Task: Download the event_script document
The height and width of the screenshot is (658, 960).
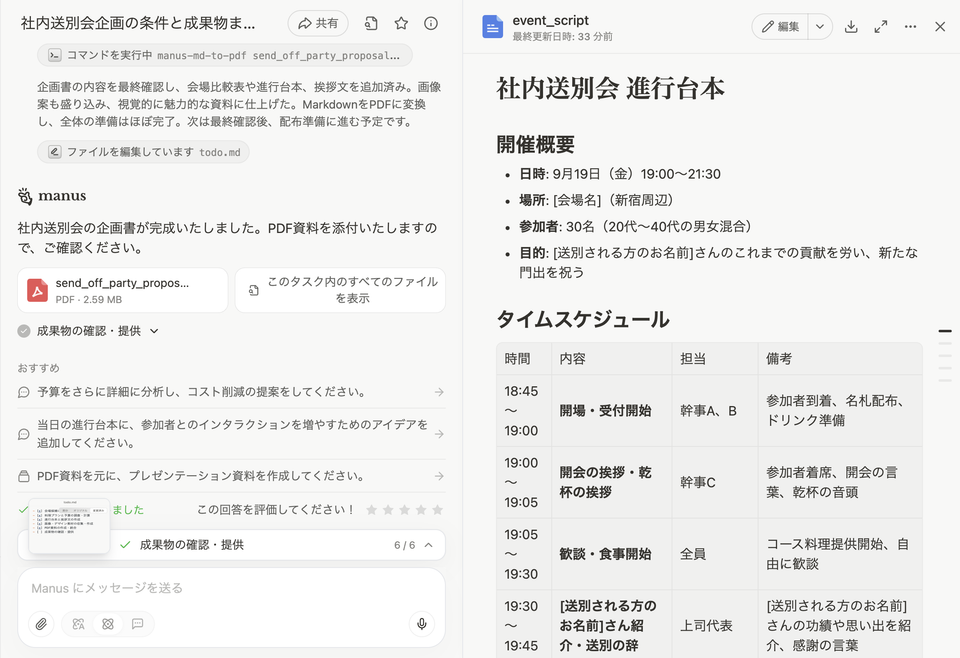Action: click(851, 27)
